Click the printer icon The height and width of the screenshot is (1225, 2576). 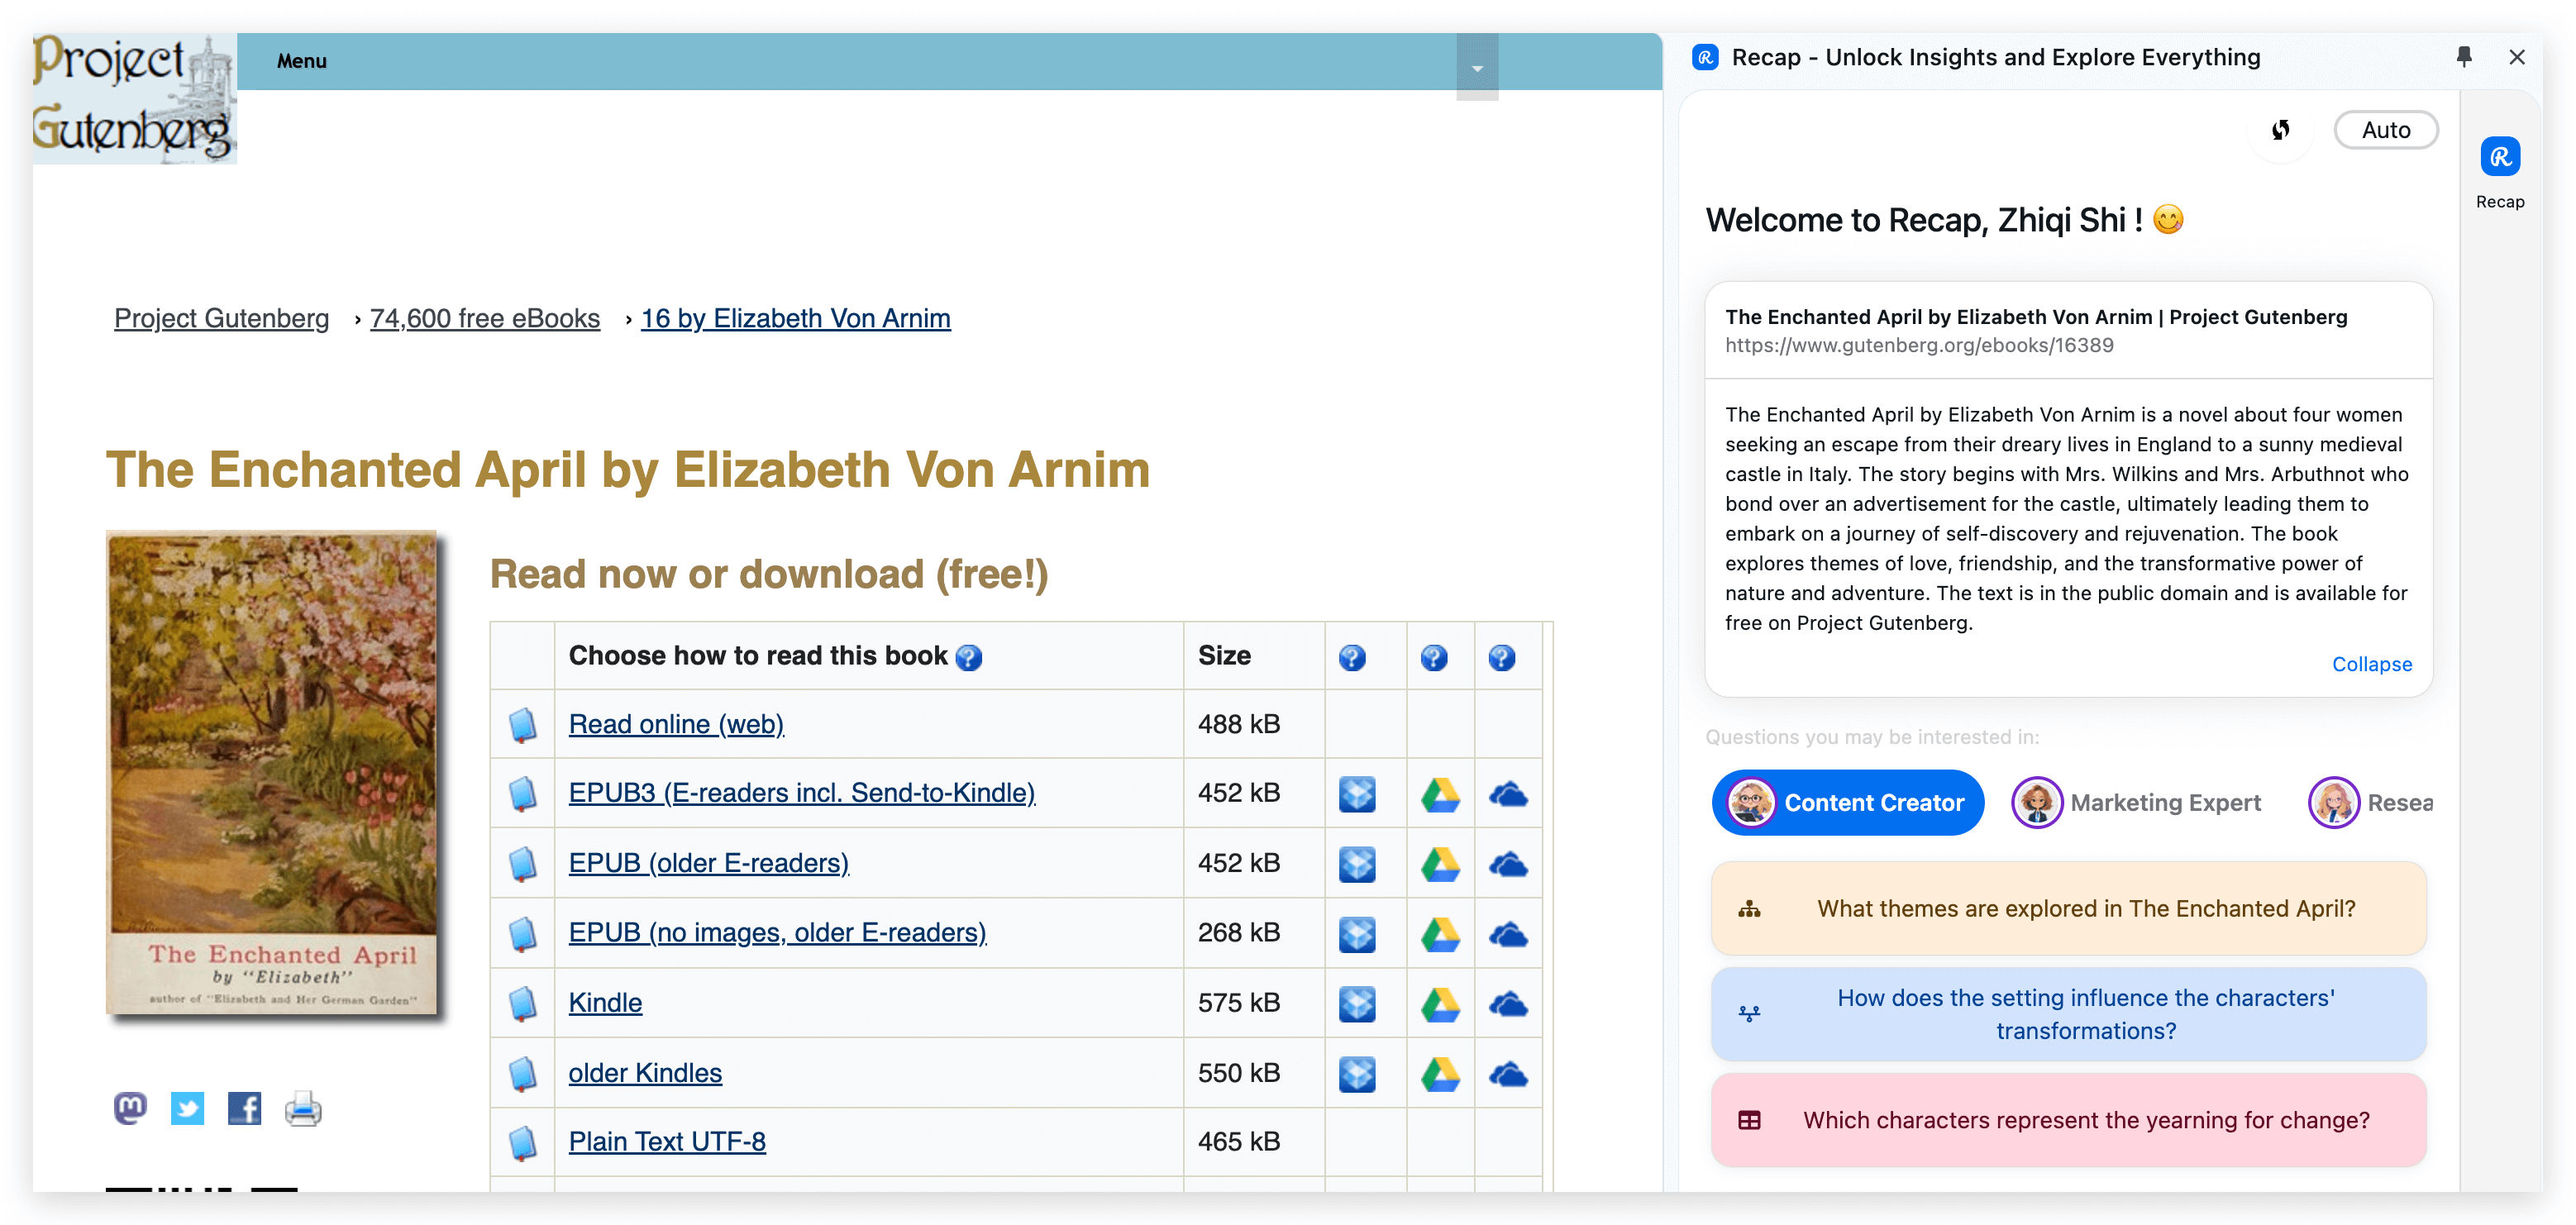303,1108
